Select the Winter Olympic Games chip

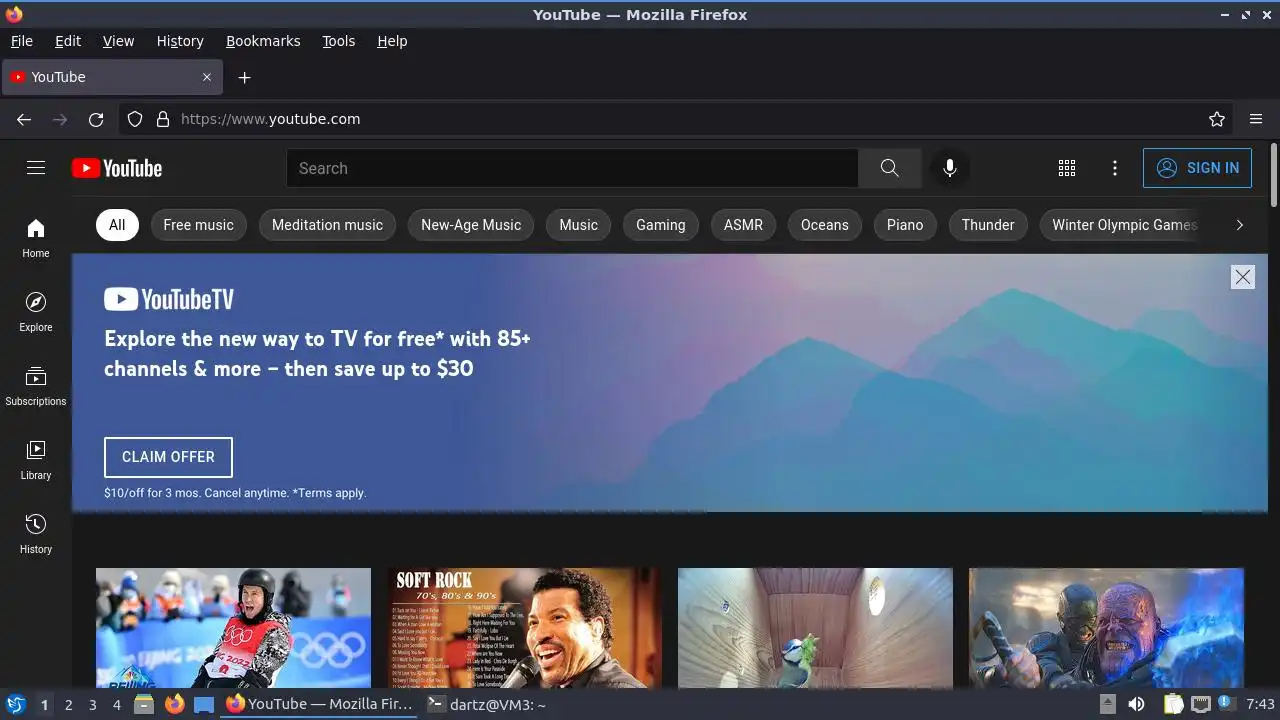[x=1124, y=225]
